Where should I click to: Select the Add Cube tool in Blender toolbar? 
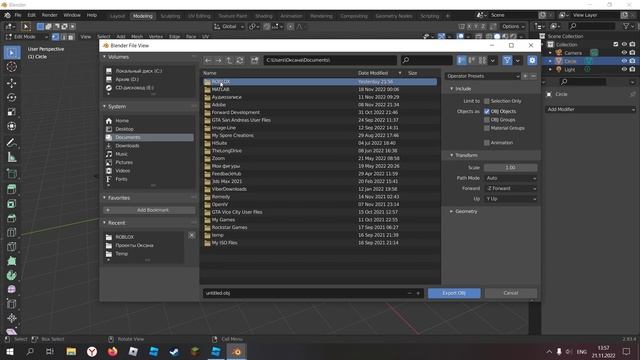pos(12,173)
